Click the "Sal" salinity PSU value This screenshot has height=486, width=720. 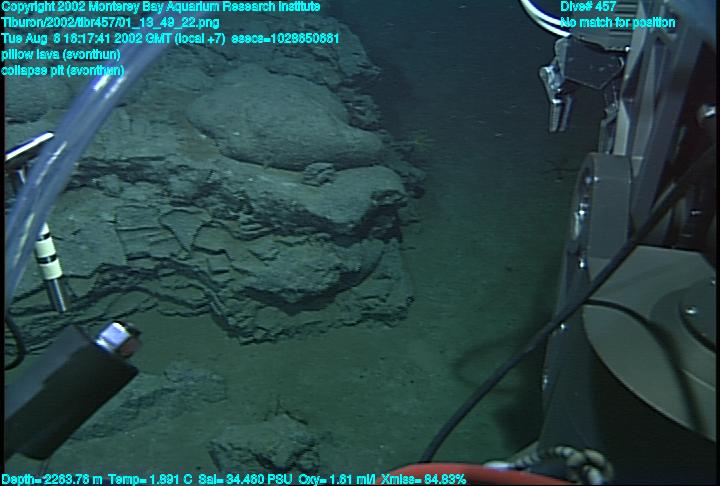pyautogui.click(x=245, y=480)
